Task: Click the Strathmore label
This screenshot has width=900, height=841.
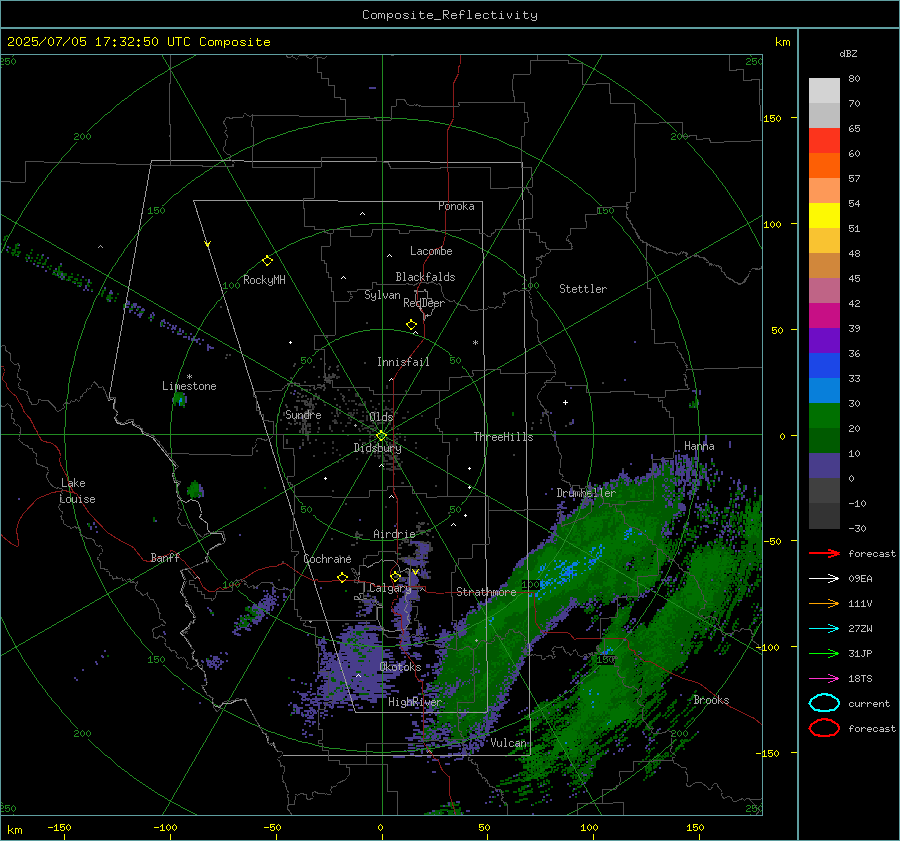Action: [x=486, y=592]
